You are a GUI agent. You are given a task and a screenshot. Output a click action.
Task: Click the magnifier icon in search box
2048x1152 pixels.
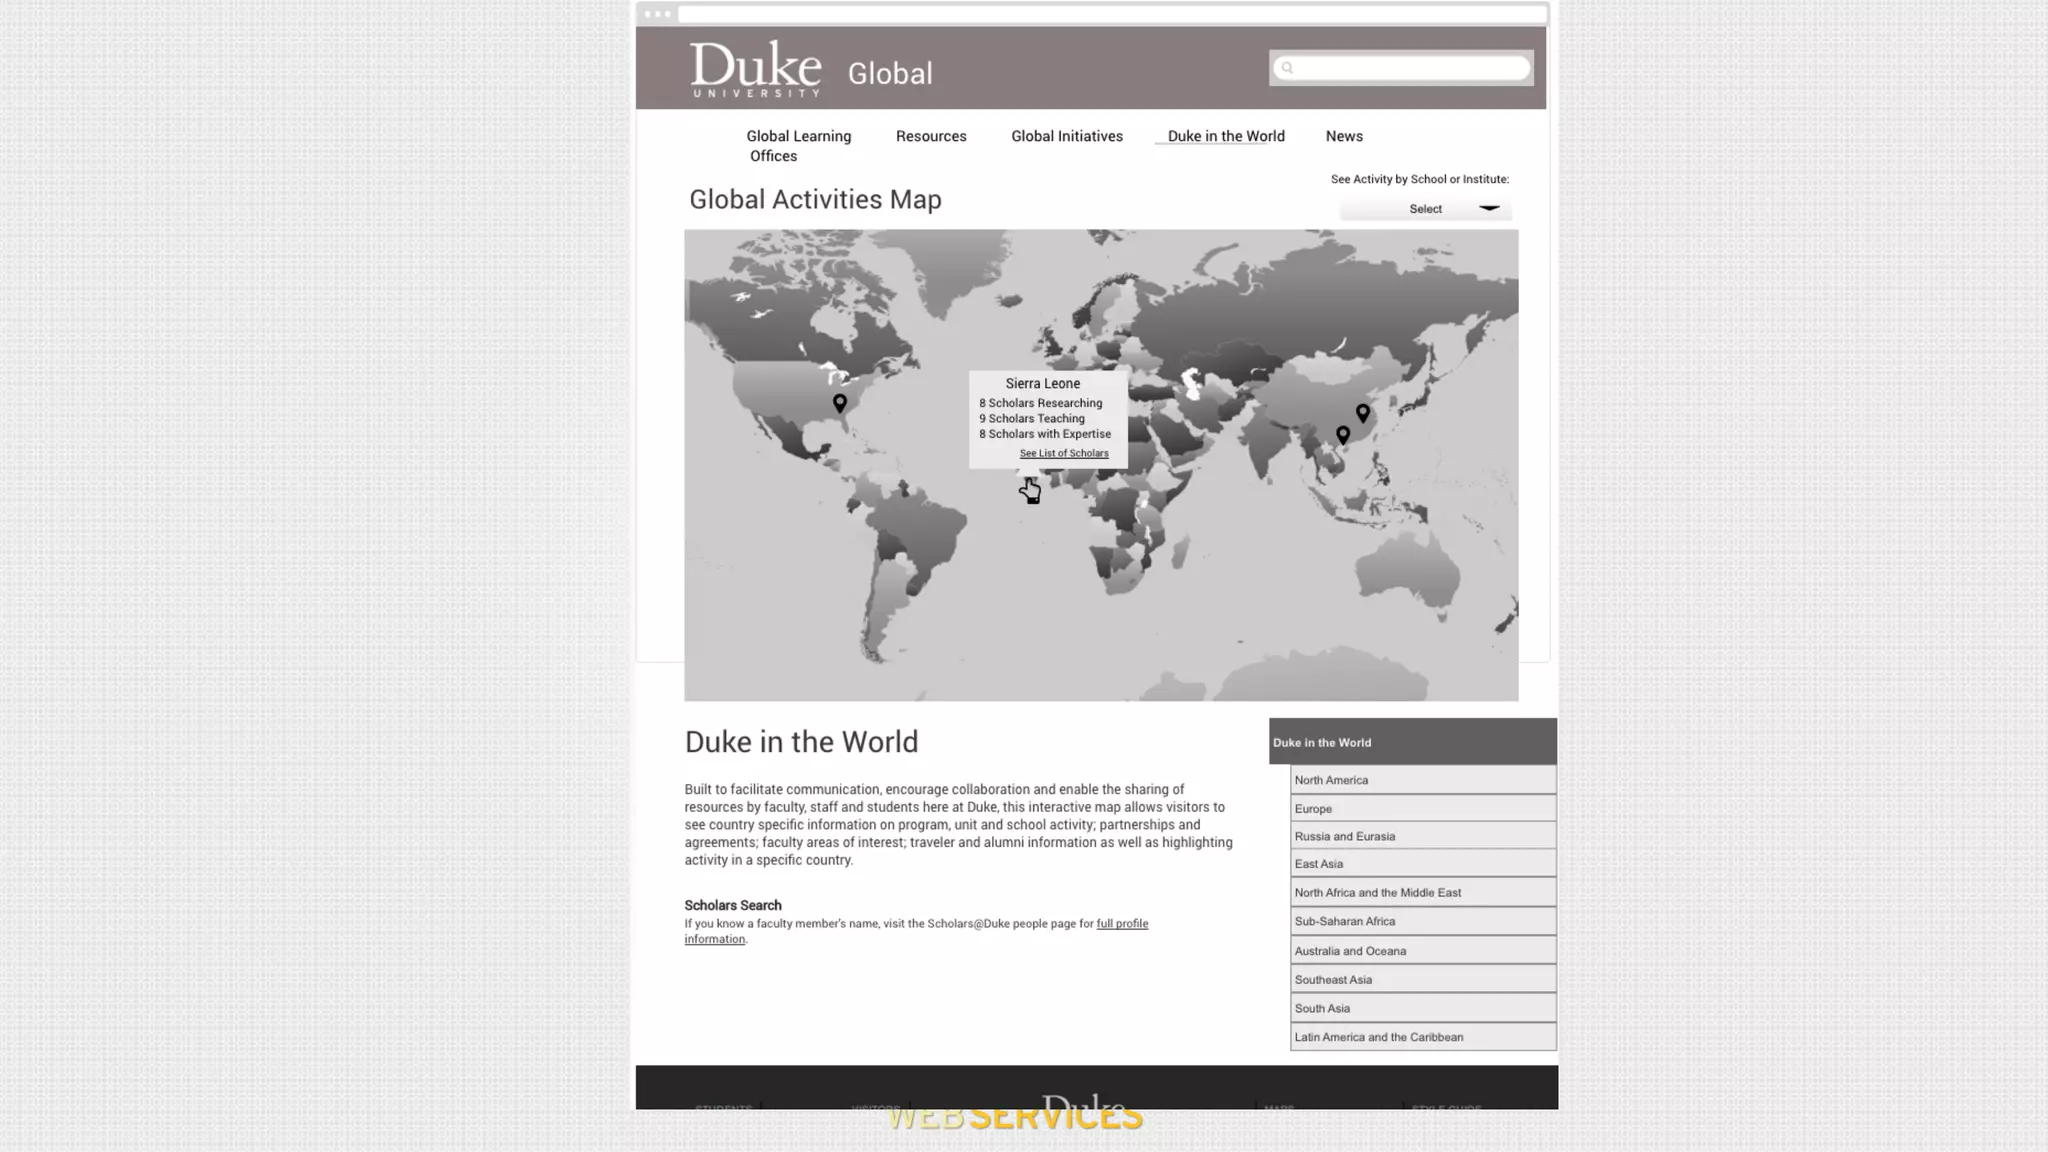click(x=1287, y=68)
